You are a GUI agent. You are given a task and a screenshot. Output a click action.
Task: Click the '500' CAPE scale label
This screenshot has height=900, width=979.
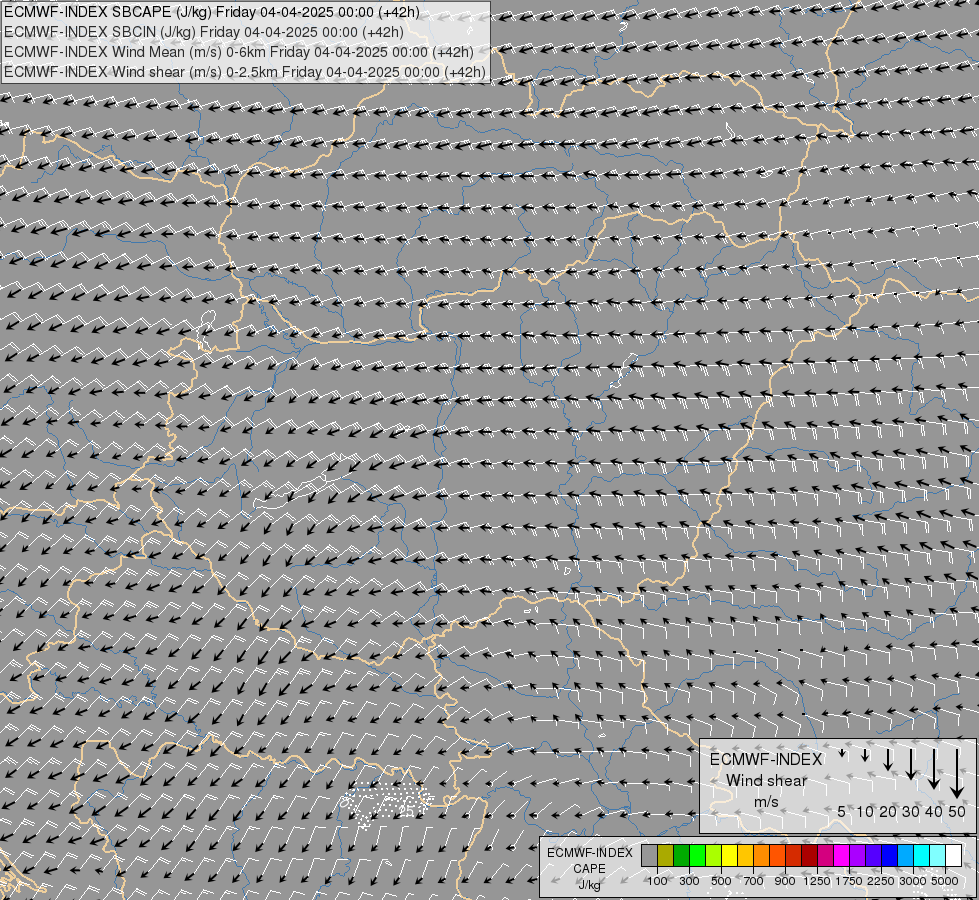[721, 881]
